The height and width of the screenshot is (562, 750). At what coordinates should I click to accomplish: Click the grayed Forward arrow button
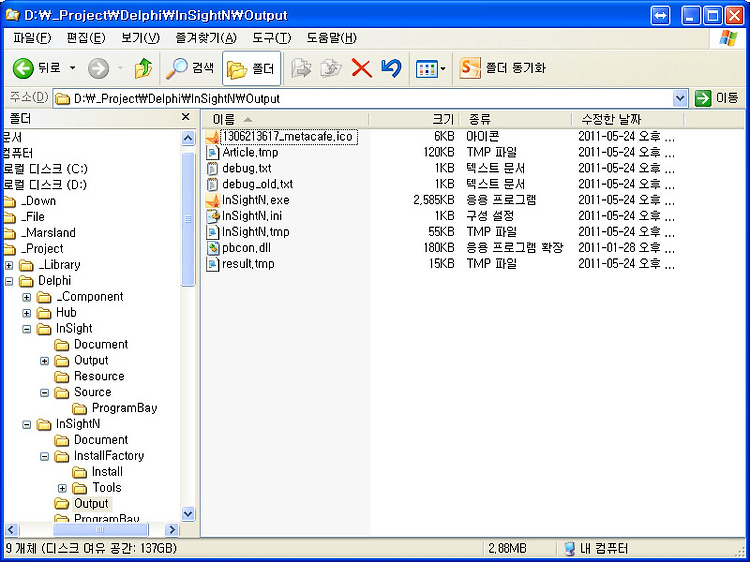point(99,68)
